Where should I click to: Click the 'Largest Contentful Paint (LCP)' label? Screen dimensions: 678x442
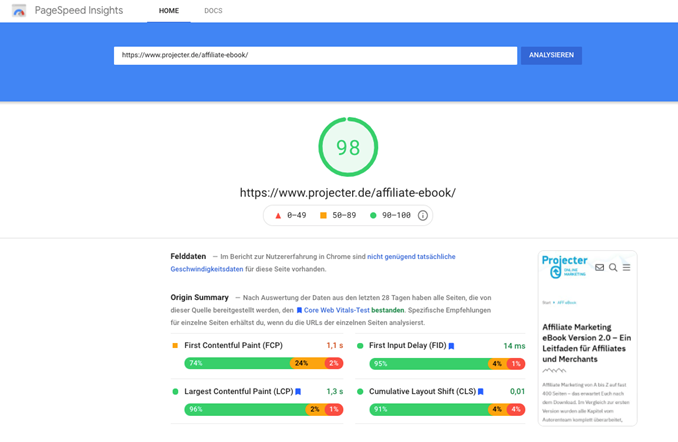tap(239, 391)
